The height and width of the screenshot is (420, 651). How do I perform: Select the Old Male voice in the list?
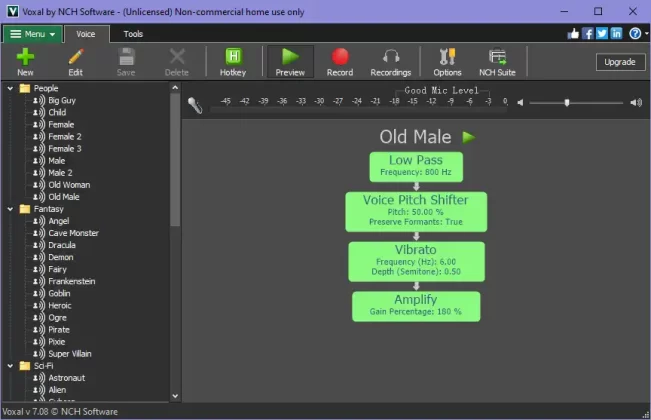64,197
